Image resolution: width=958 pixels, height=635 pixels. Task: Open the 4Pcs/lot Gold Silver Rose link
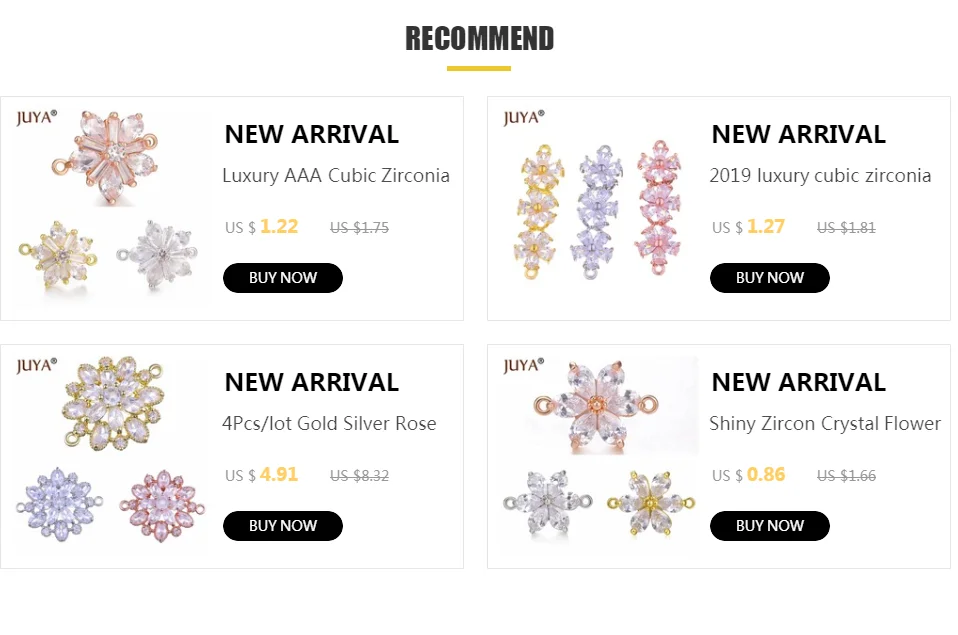pyautogui.click(x=329, y=424)
